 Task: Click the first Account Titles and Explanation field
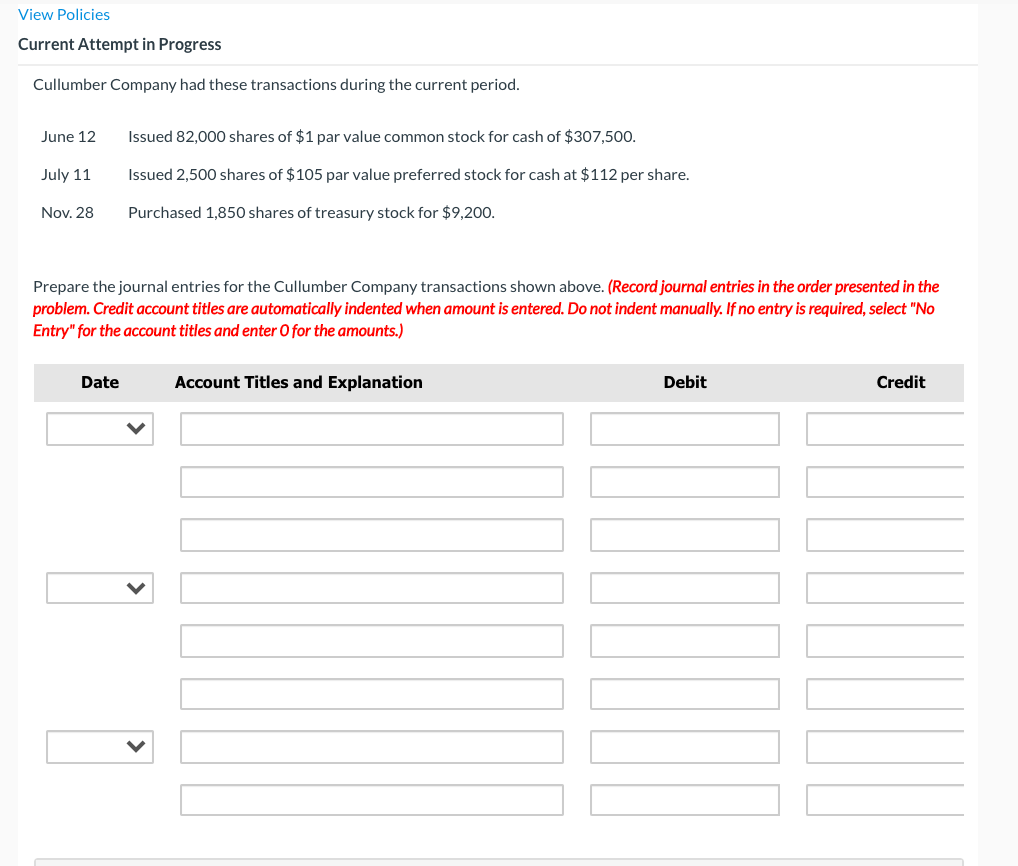point(371,428)
